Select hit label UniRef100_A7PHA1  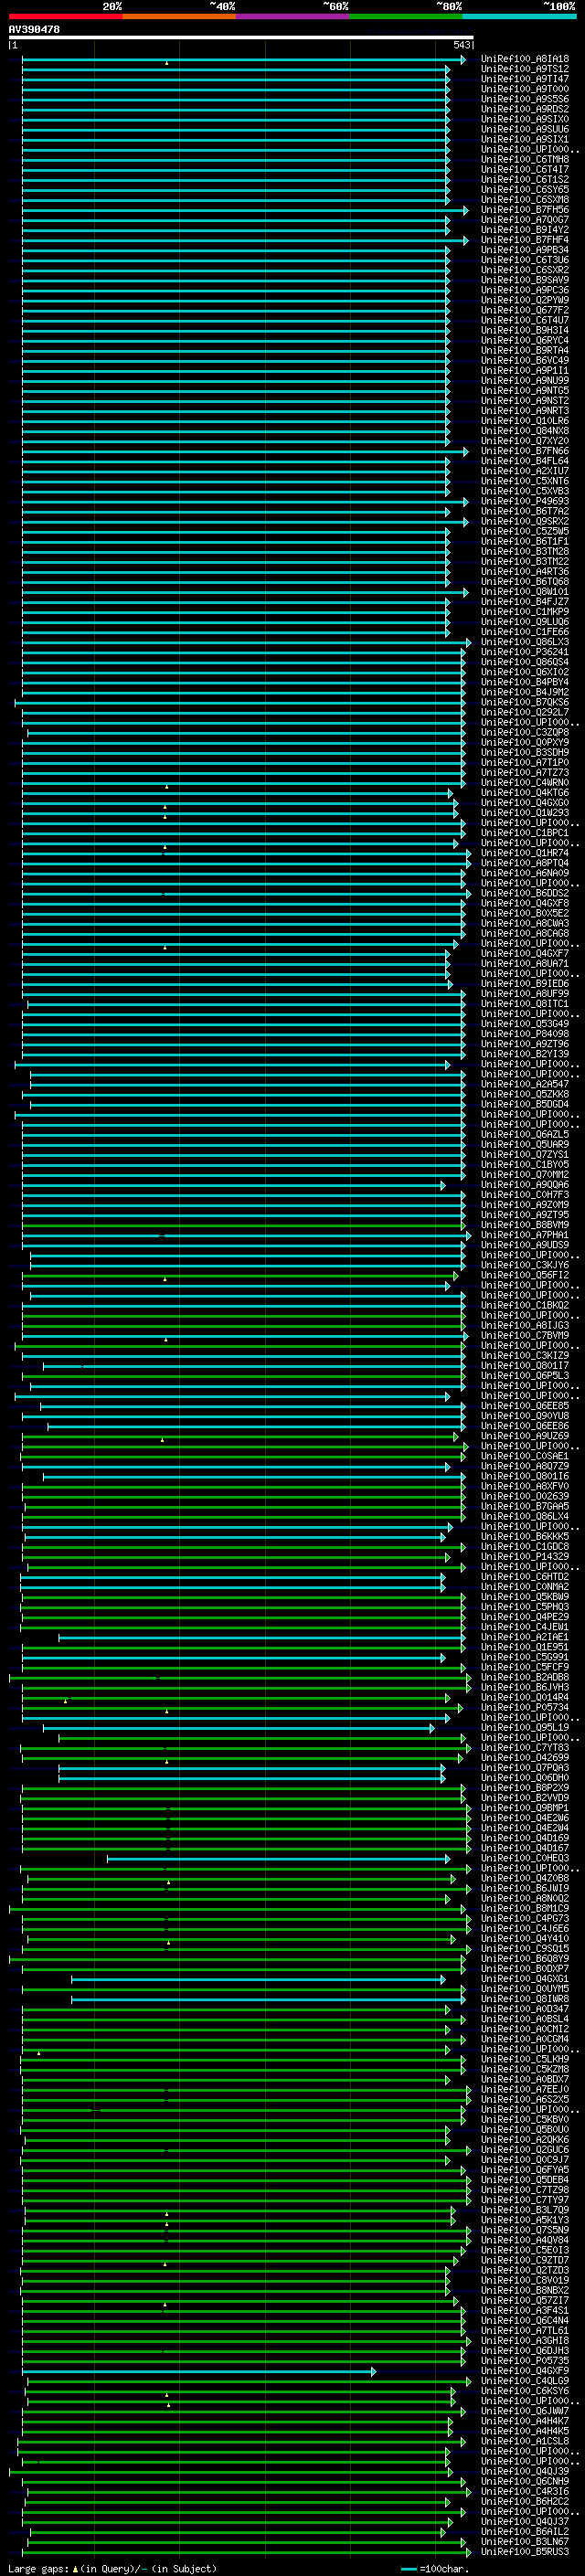click(x=524, y=1235)
